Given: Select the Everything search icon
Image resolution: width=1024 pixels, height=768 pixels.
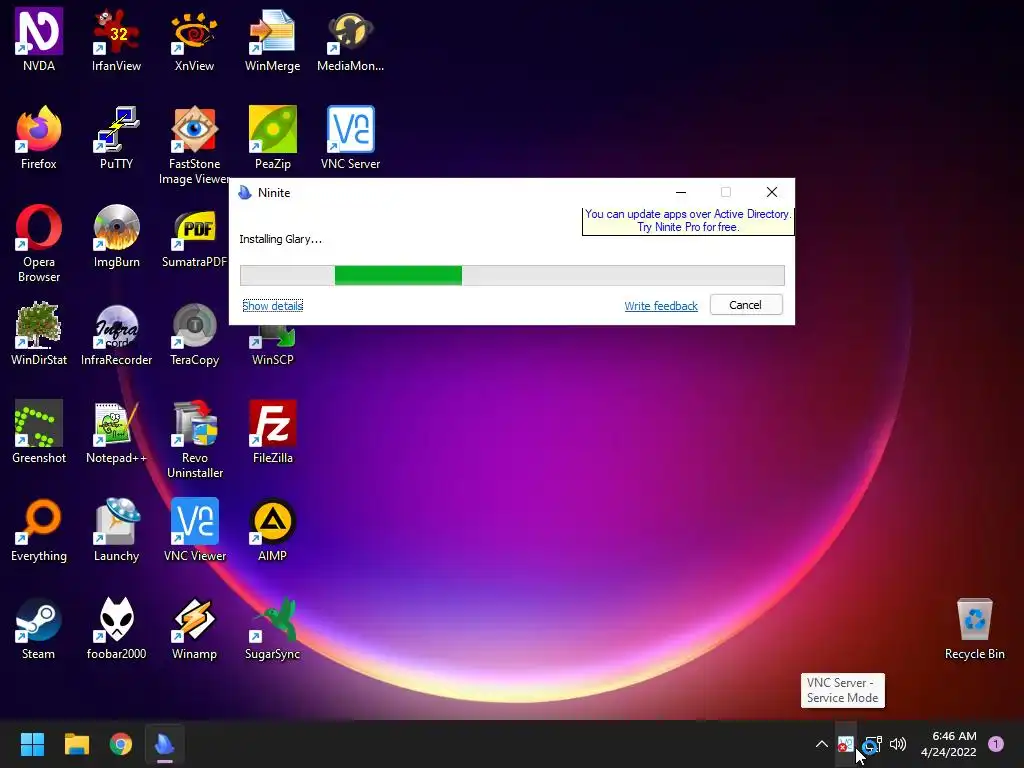Looking at the screenshot, I should [39, 529].
